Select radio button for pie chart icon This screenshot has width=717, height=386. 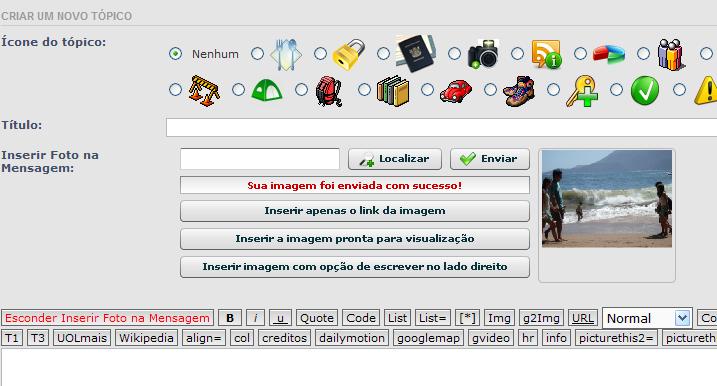580,54
